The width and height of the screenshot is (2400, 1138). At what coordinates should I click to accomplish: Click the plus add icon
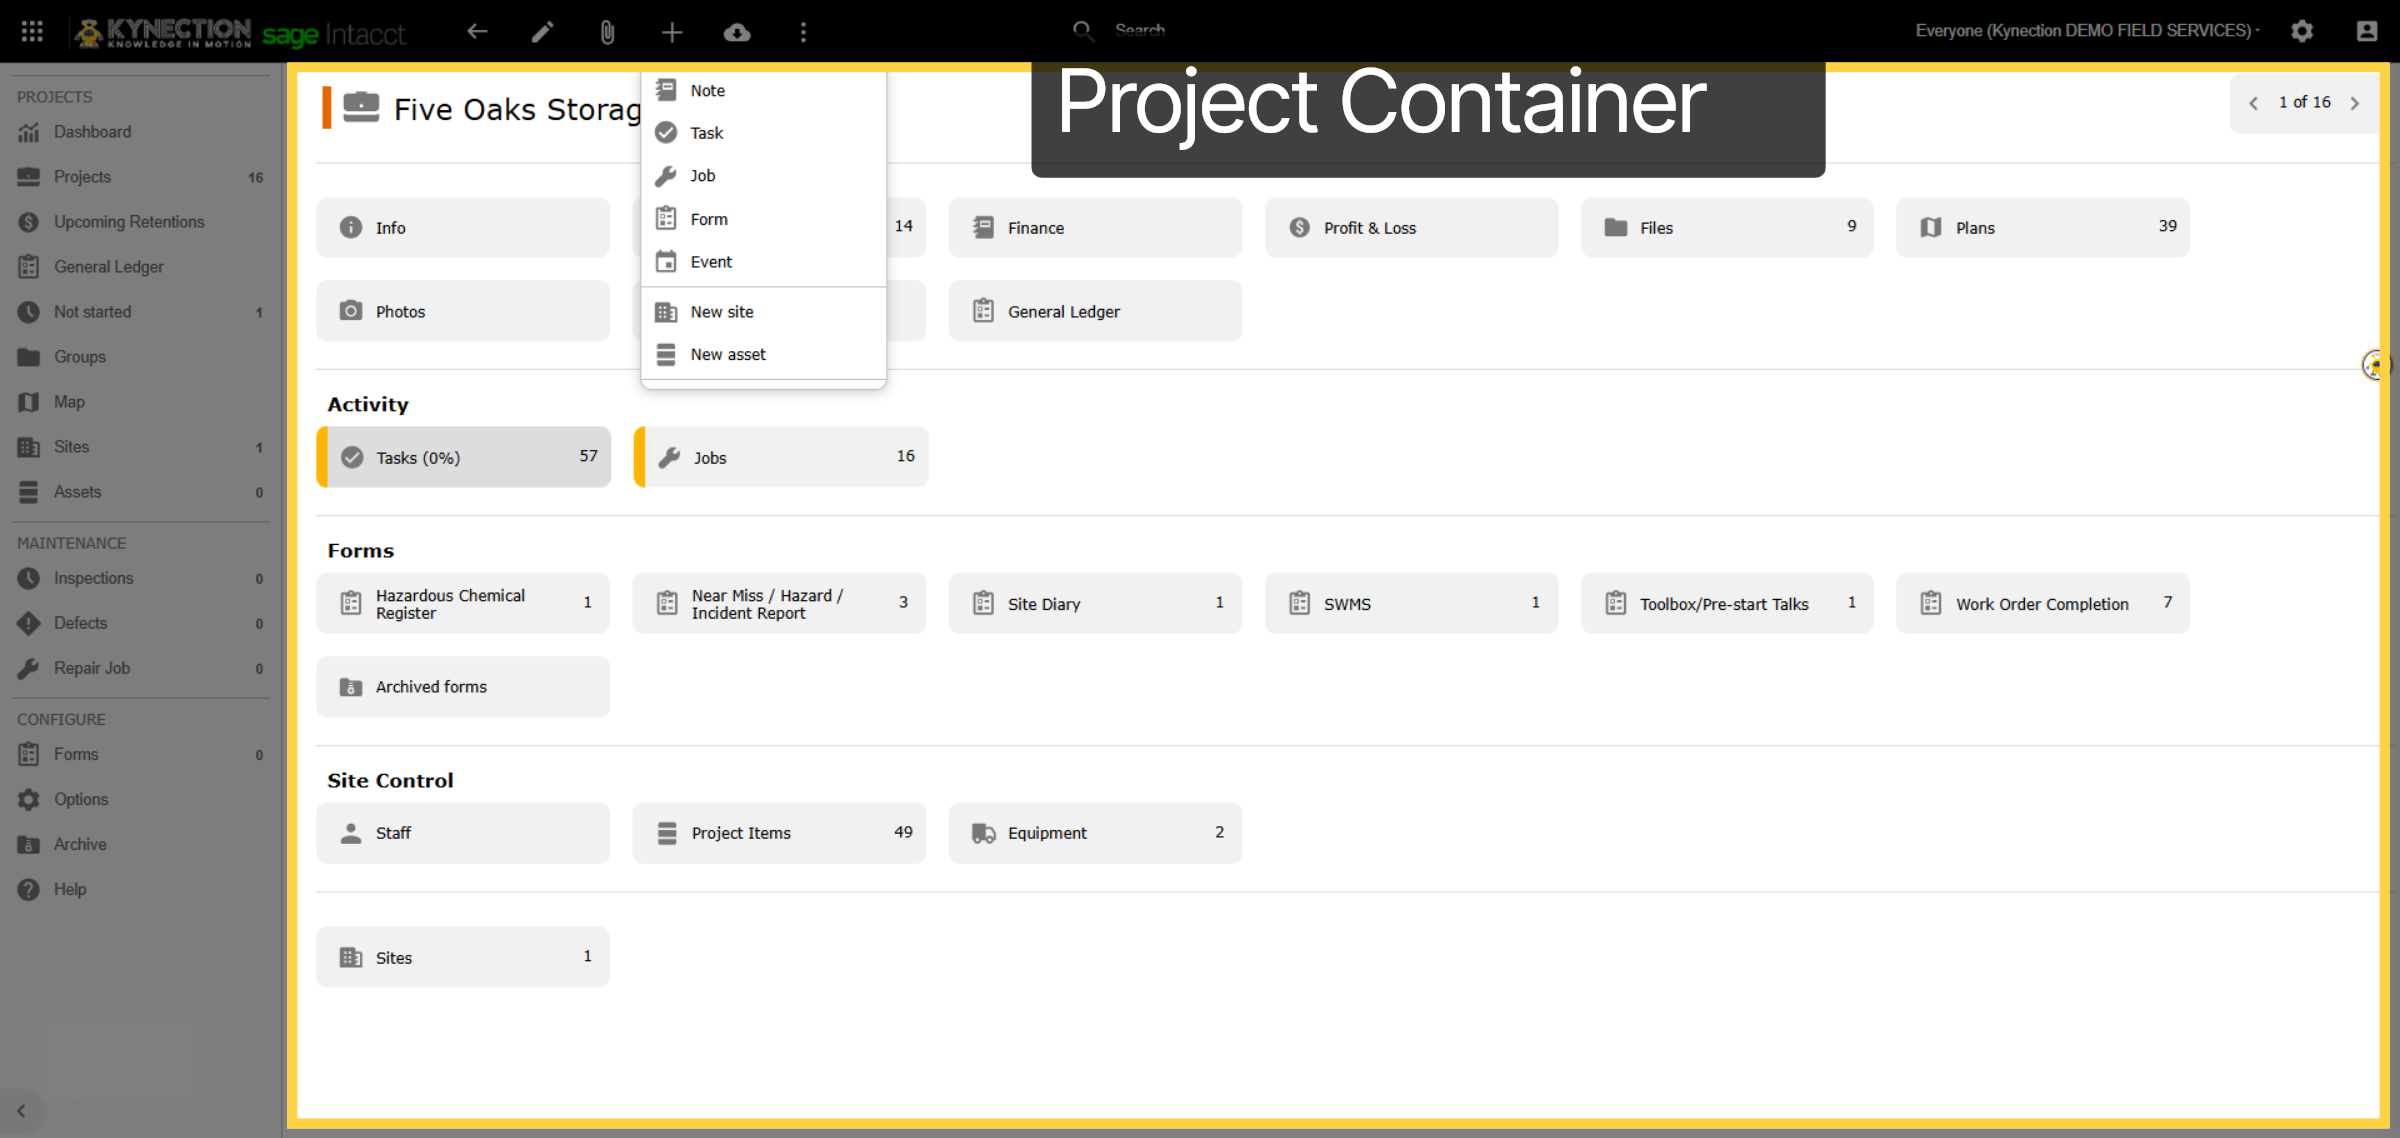(x=672, y=32)
